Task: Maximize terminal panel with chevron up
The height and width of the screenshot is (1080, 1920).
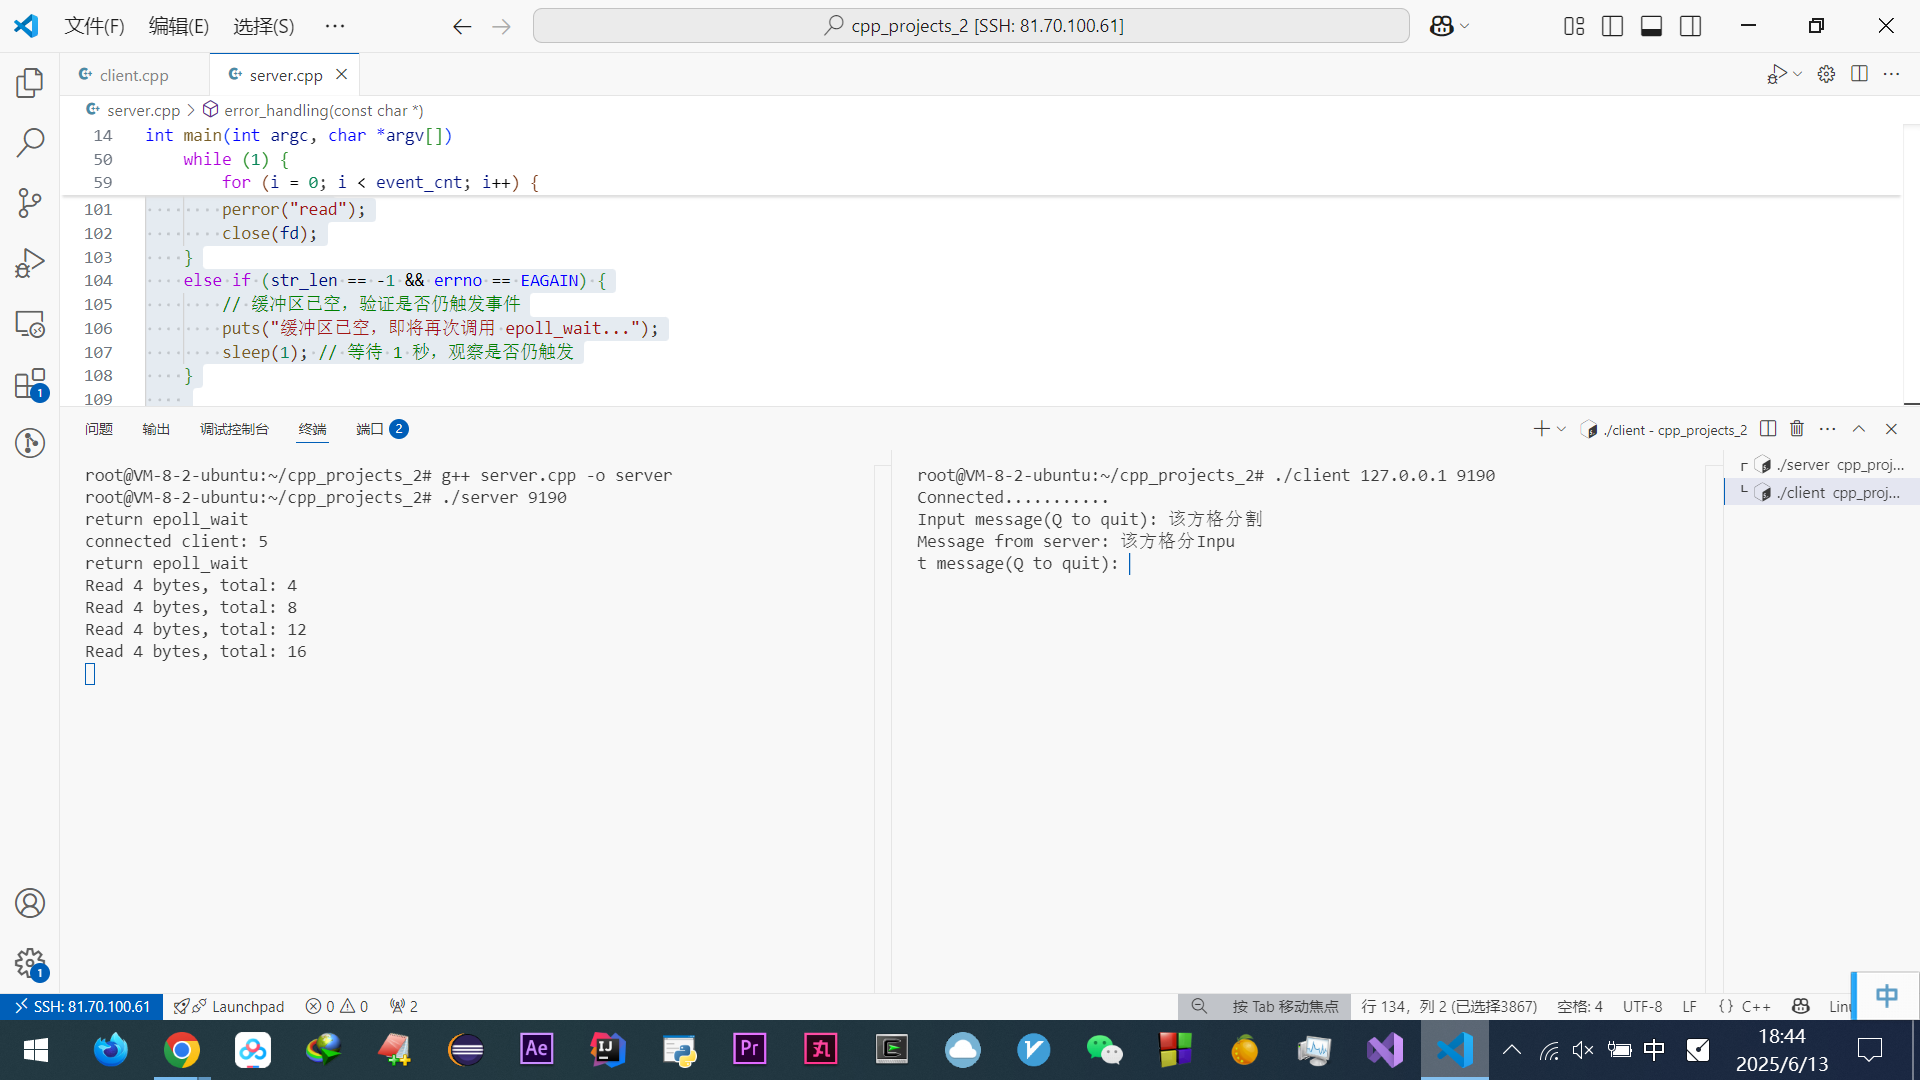Action: click(1859, 429)
